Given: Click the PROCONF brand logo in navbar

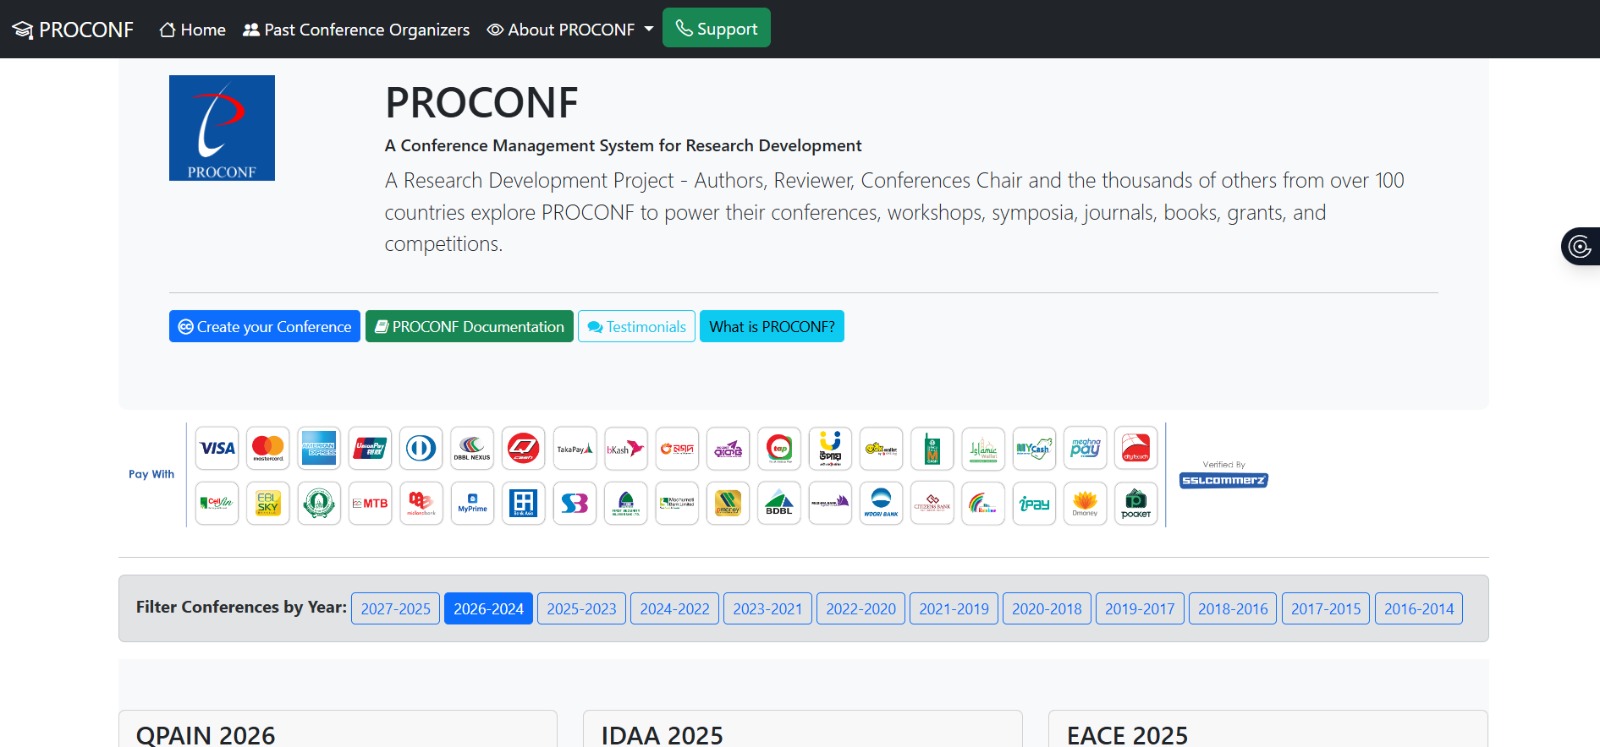Looking at the screenshot, I should tap(72, 30).
